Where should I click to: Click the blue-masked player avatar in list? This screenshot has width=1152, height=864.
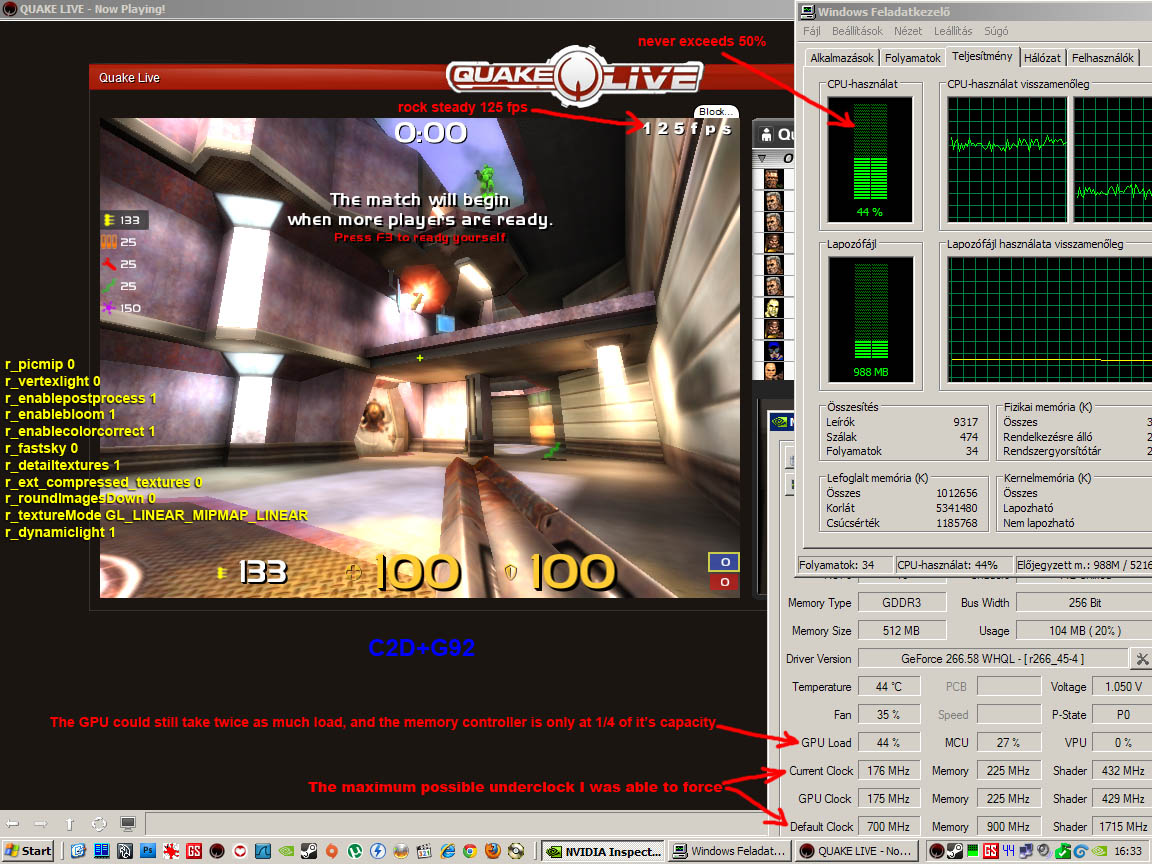773,350
